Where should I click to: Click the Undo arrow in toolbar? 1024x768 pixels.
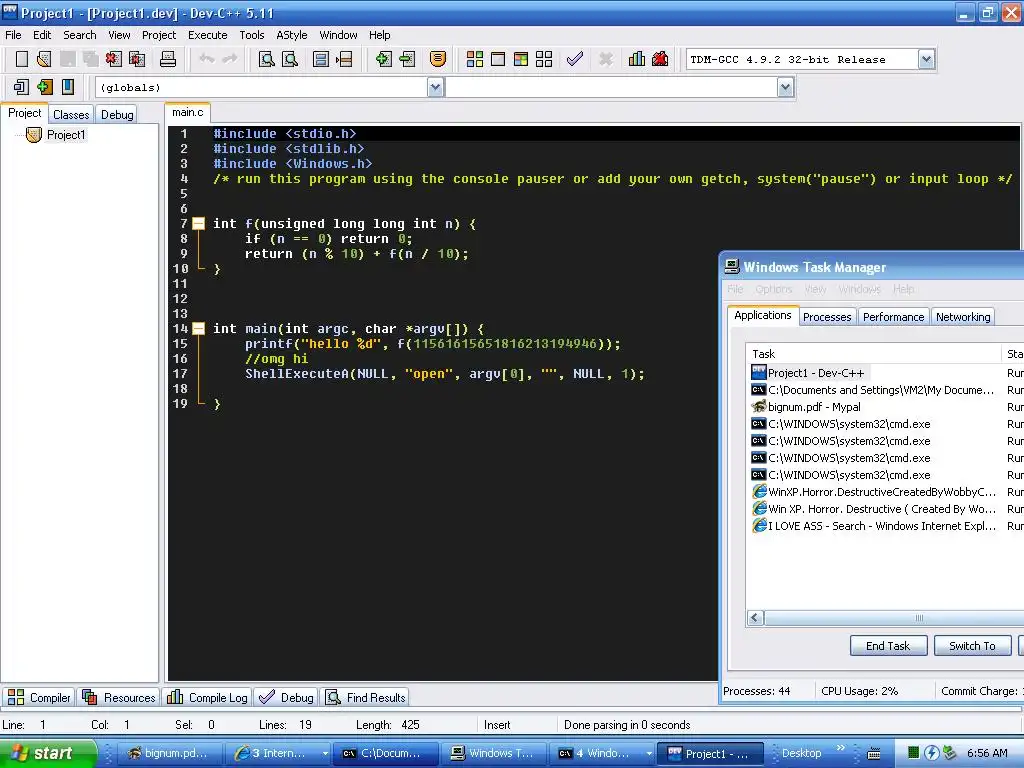coord(207,59)
